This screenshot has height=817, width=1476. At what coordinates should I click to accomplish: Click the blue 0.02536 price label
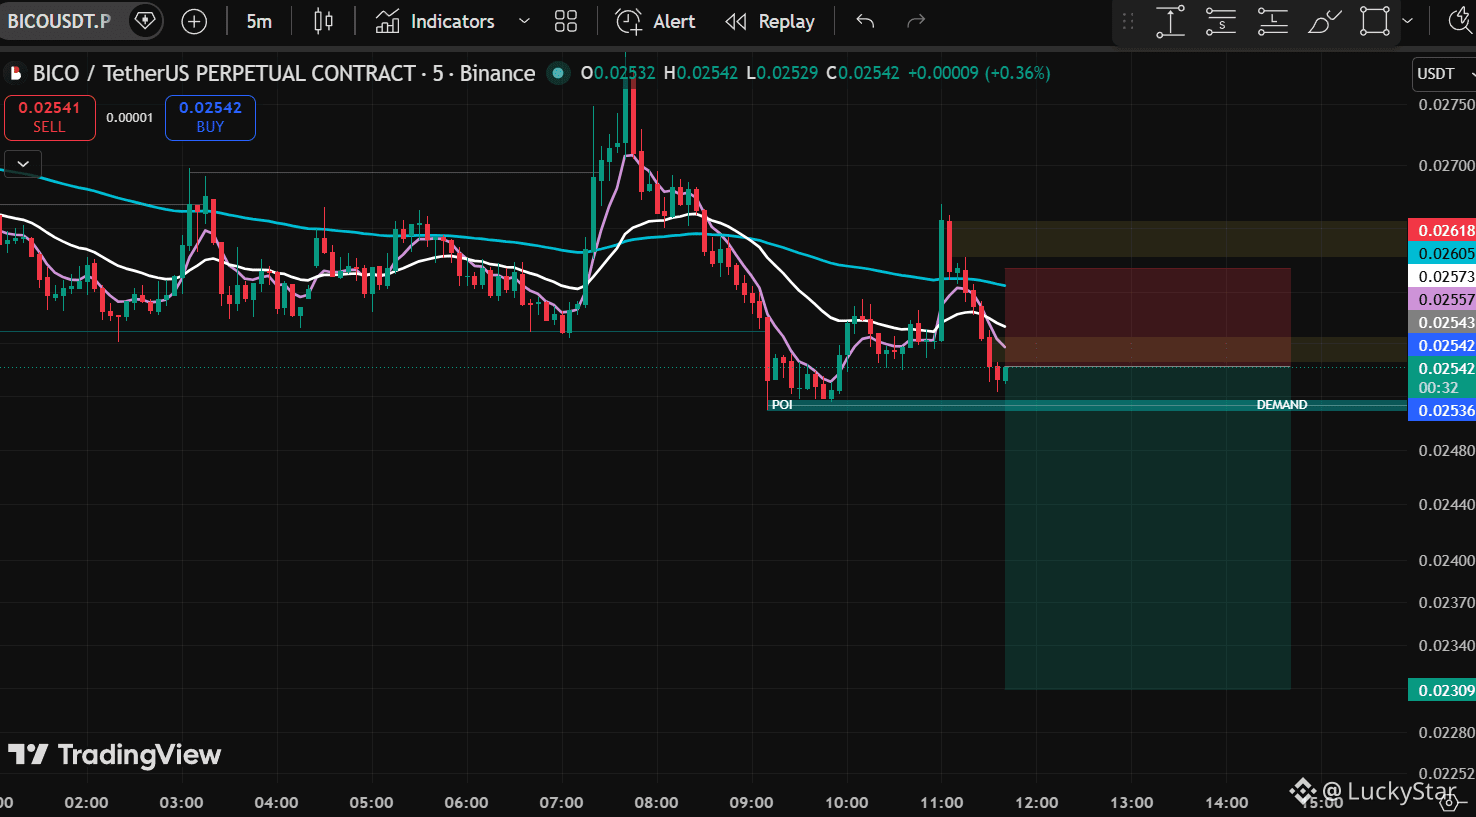point(1442,411)
